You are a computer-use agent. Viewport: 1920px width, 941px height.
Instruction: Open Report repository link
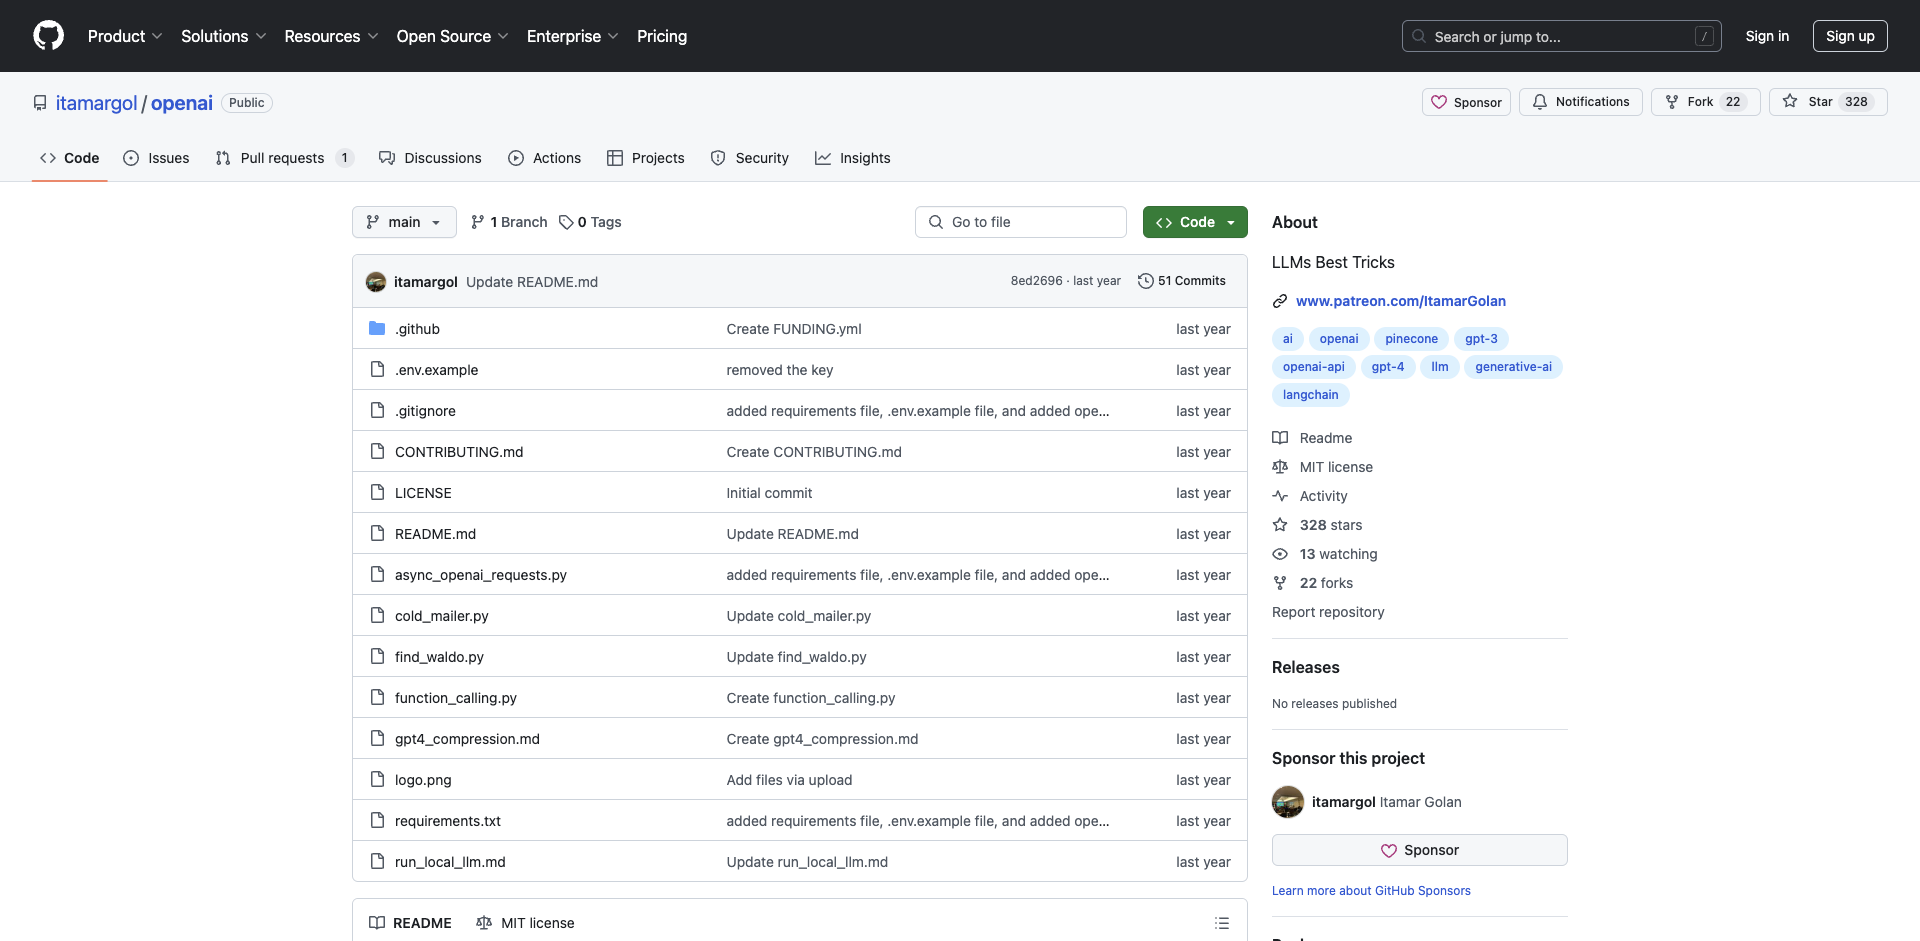click(1328, 612)
